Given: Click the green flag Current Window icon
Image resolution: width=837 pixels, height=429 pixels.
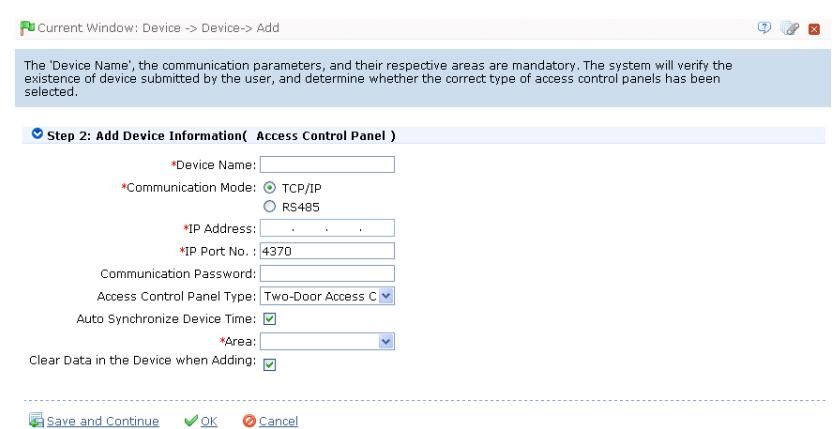Looking at the screenshot, I should point(27,28).
